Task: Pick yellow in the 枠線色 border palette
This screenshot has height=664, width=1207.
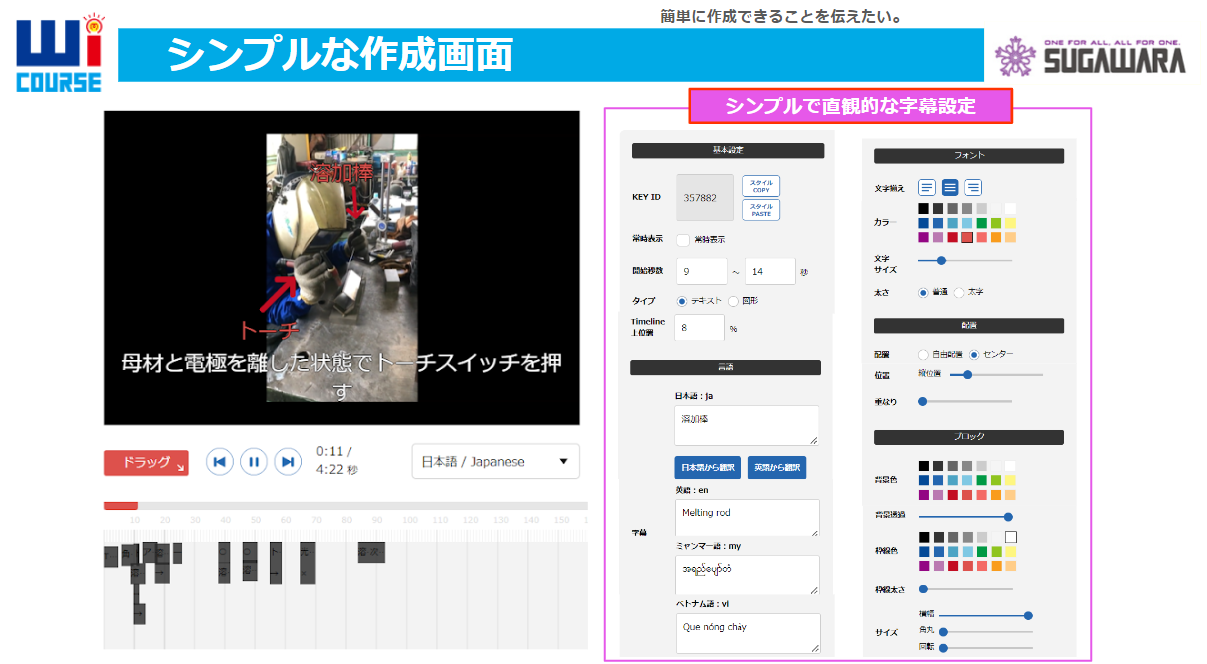Action: tap(1011, 552)
